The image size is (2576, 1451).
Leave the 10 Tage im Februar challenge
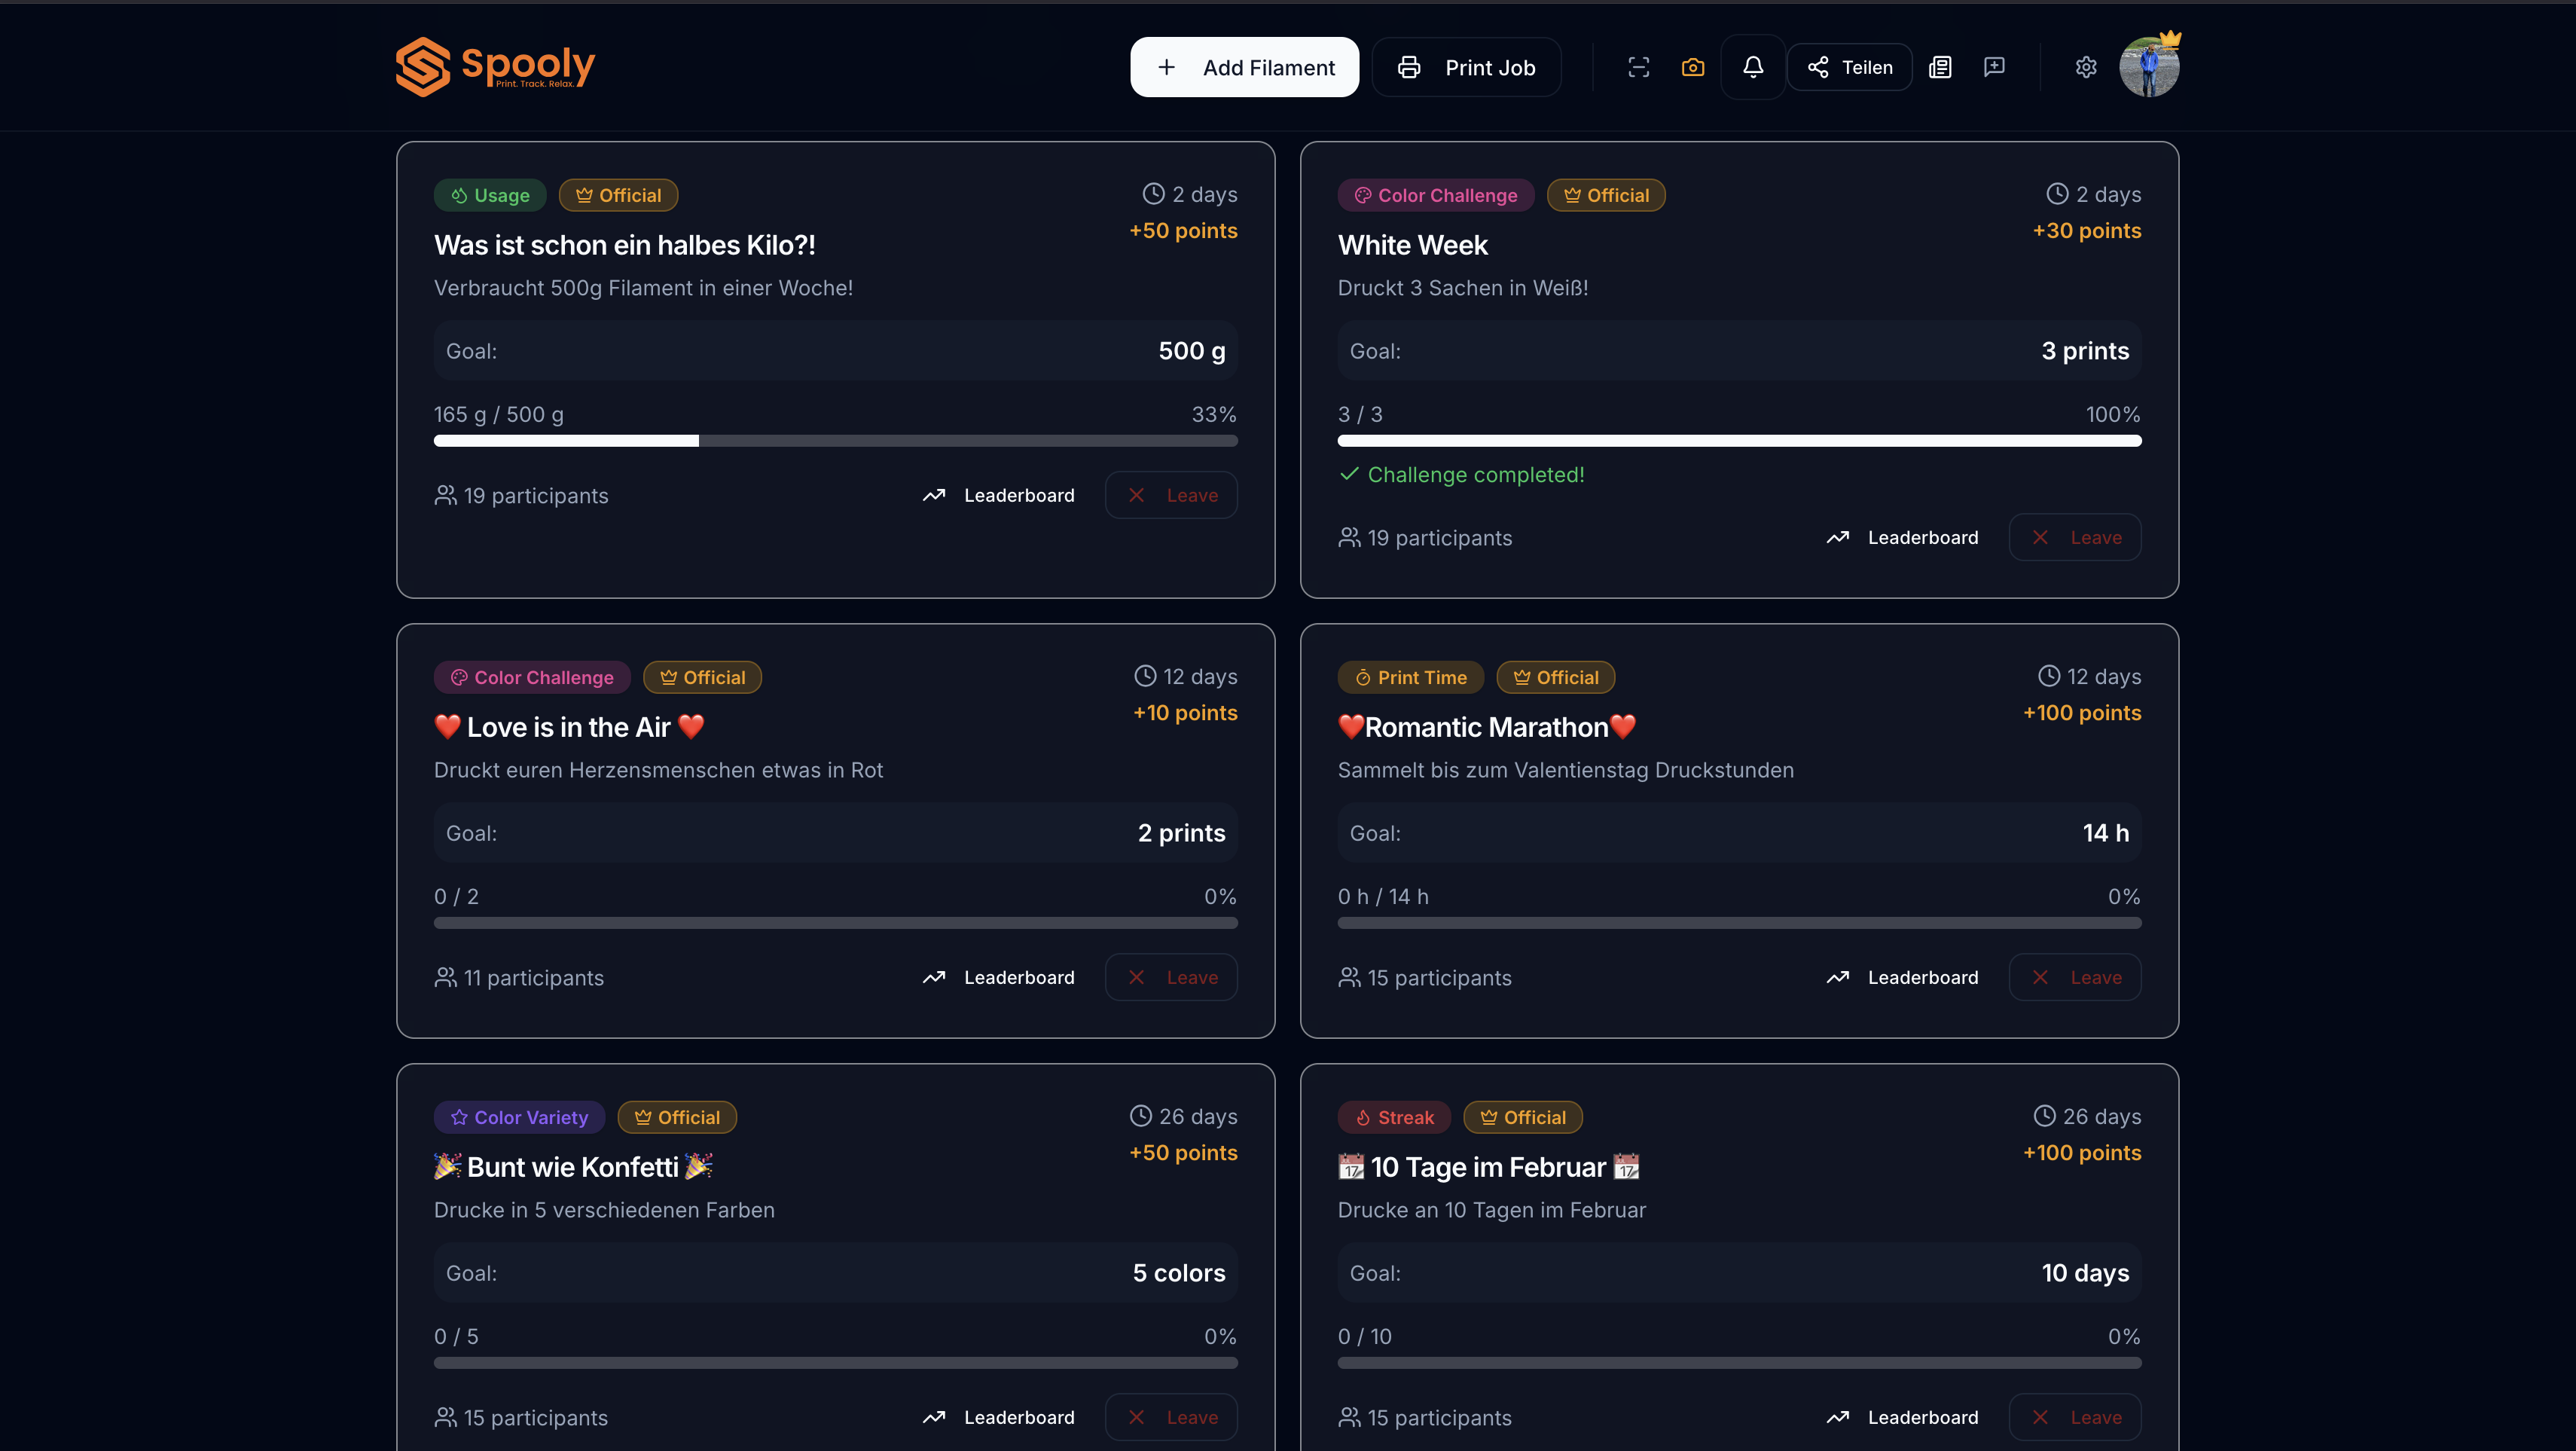tap(2074, 1417)
